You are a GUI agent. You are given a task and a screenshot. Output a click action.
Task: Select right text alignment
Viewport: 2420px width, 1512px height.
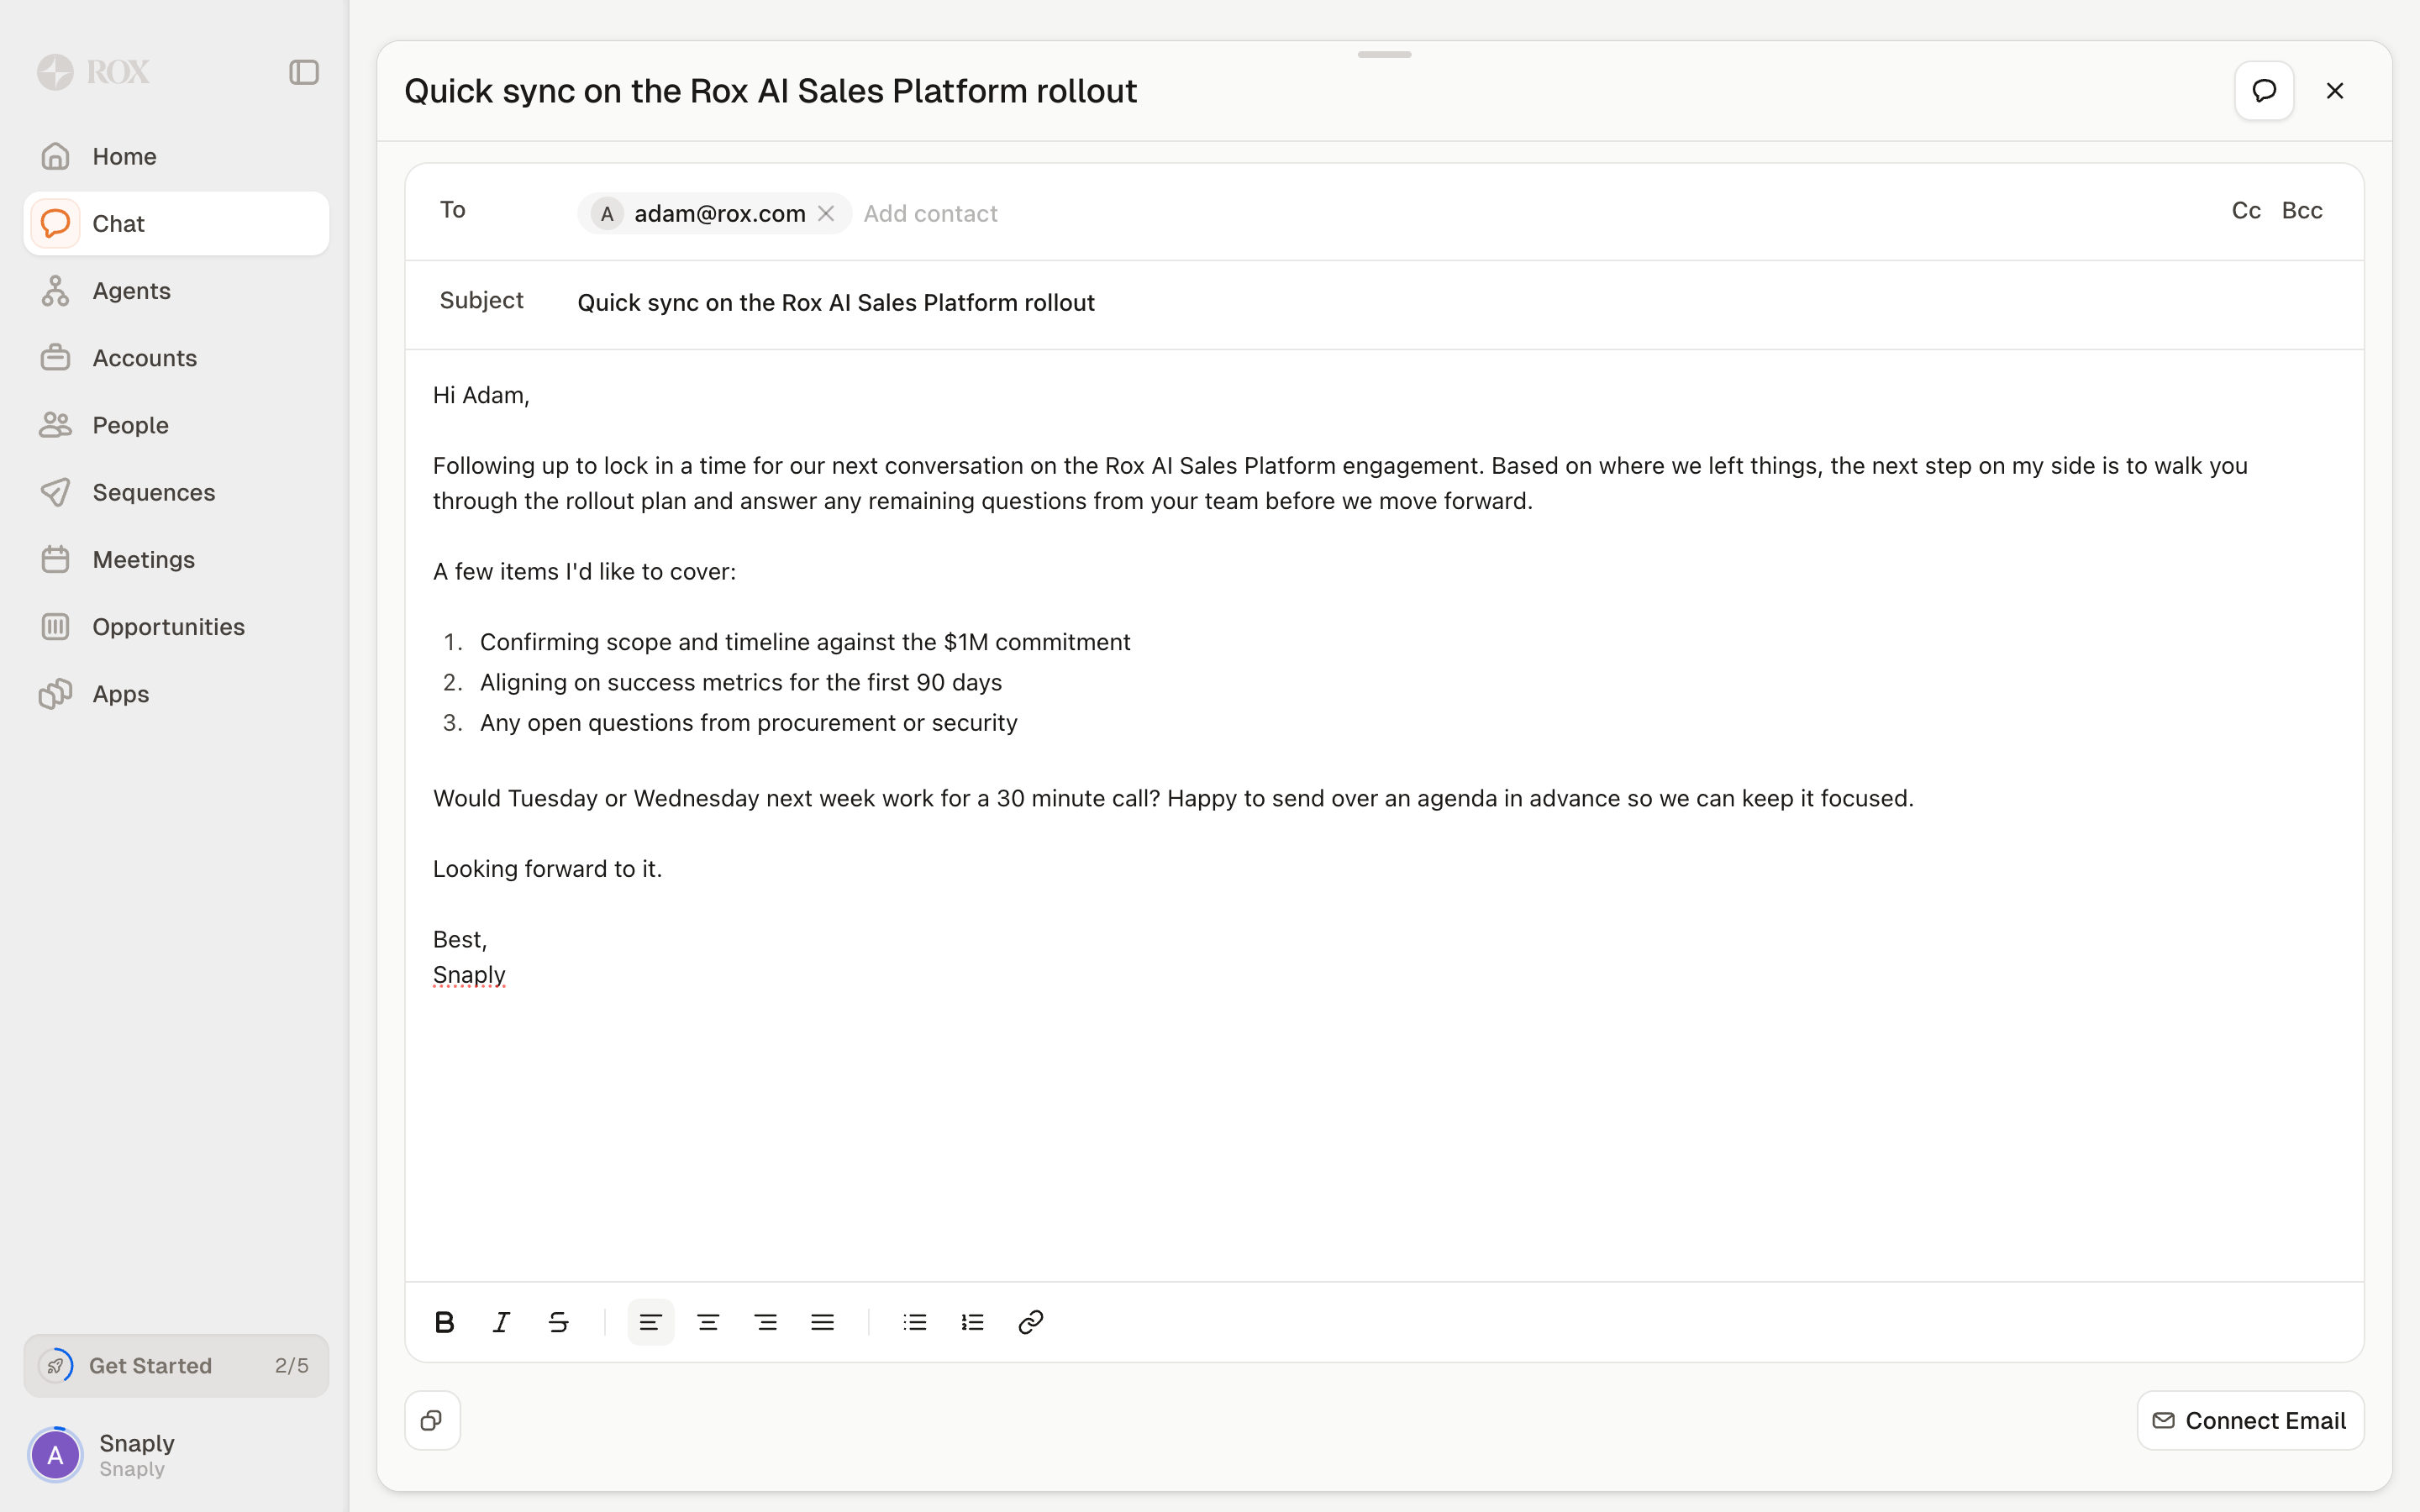click(766, 1322)
